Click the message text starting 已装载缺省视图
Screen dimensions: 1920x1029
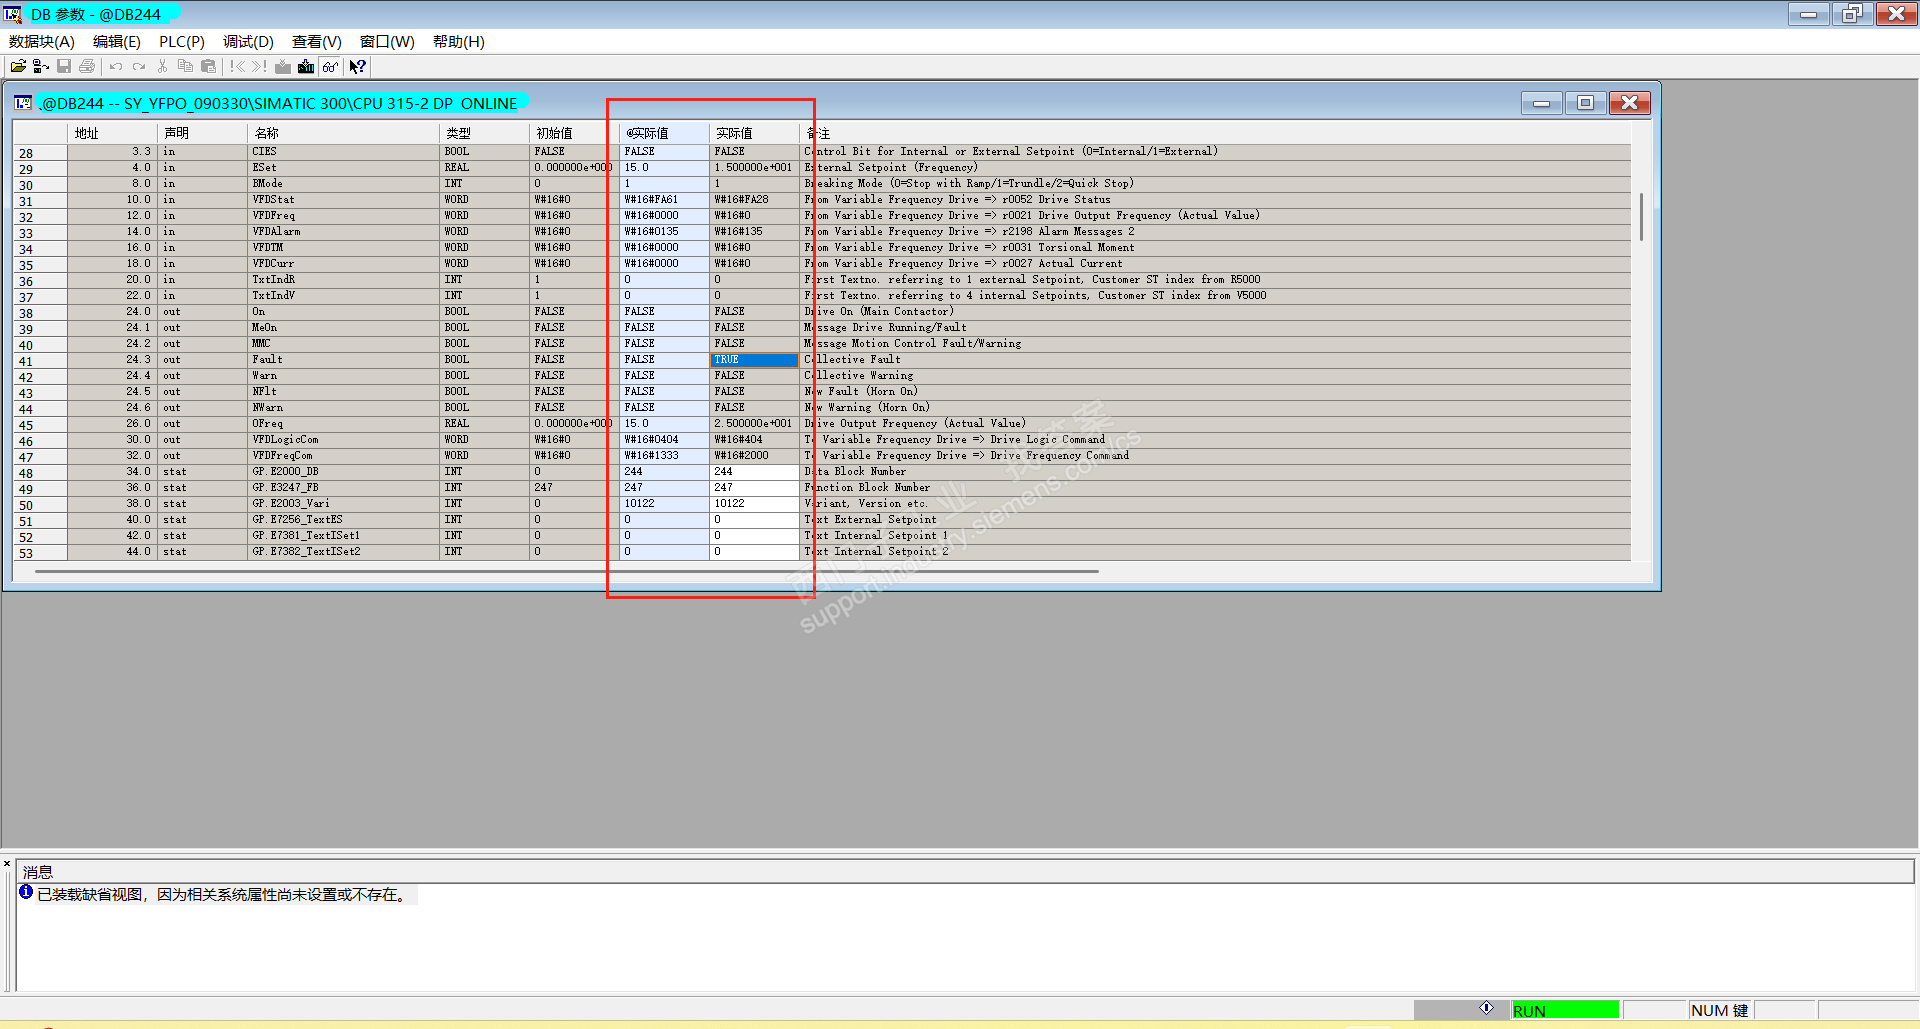click(x=223, y=895)
